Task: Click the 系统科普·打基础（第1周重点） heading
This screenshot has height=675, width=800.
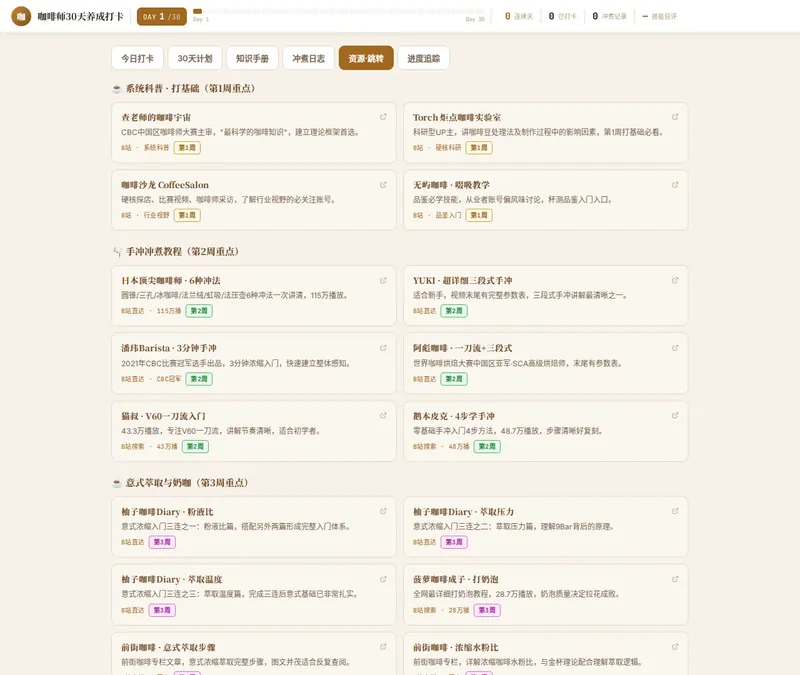Action: point(190,88)
